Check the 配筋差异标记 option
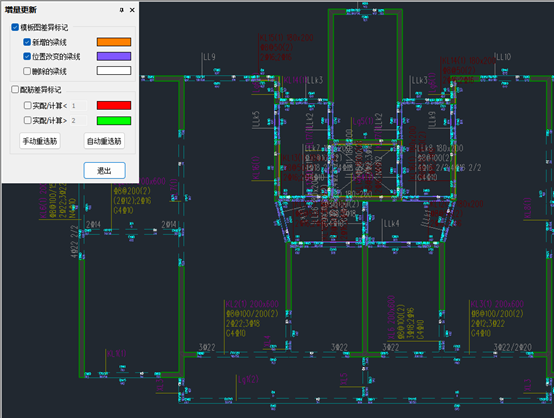The width and height of the screenshot is (554, 418). [15, 89]
